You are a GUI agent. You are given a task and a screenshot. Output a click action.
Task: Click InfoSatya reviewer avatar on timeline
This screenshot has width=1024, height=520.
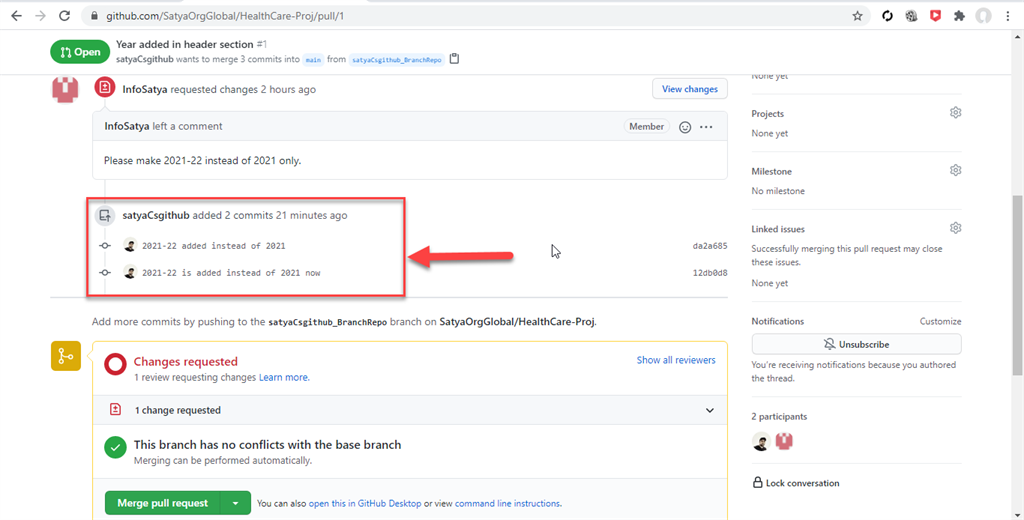point(65,89)
